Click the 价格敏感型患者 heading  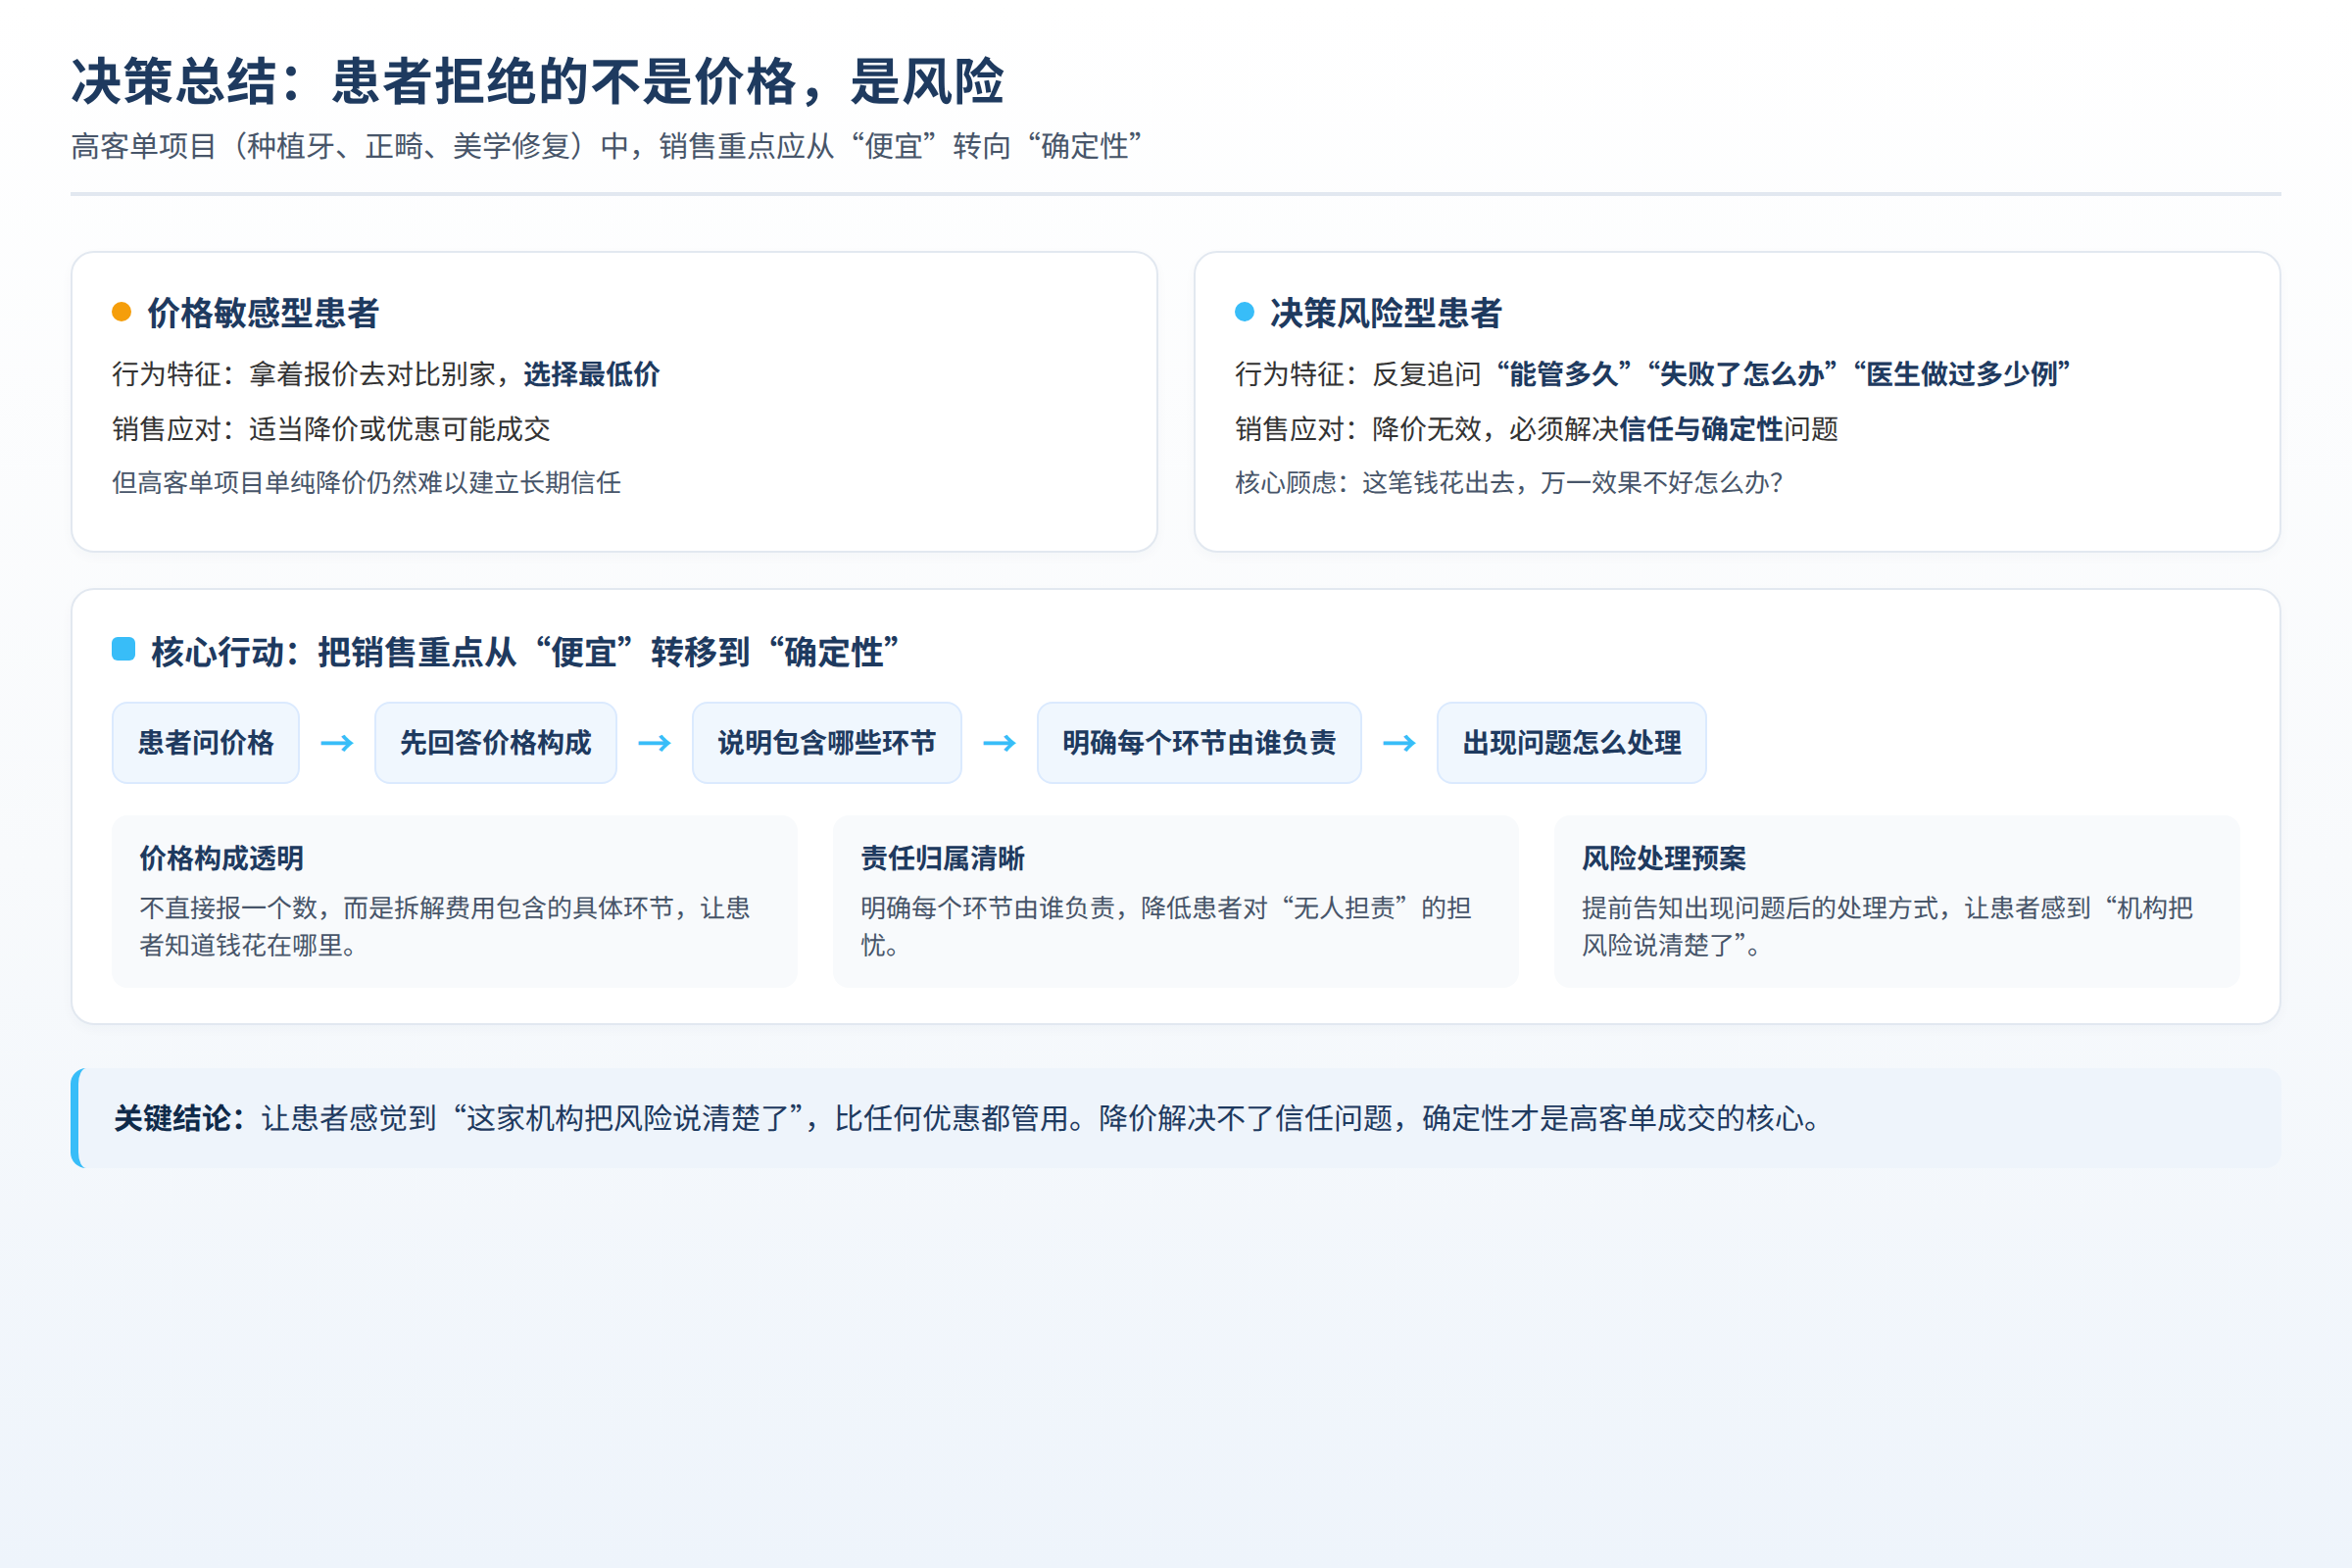click(x=263, y=313)
